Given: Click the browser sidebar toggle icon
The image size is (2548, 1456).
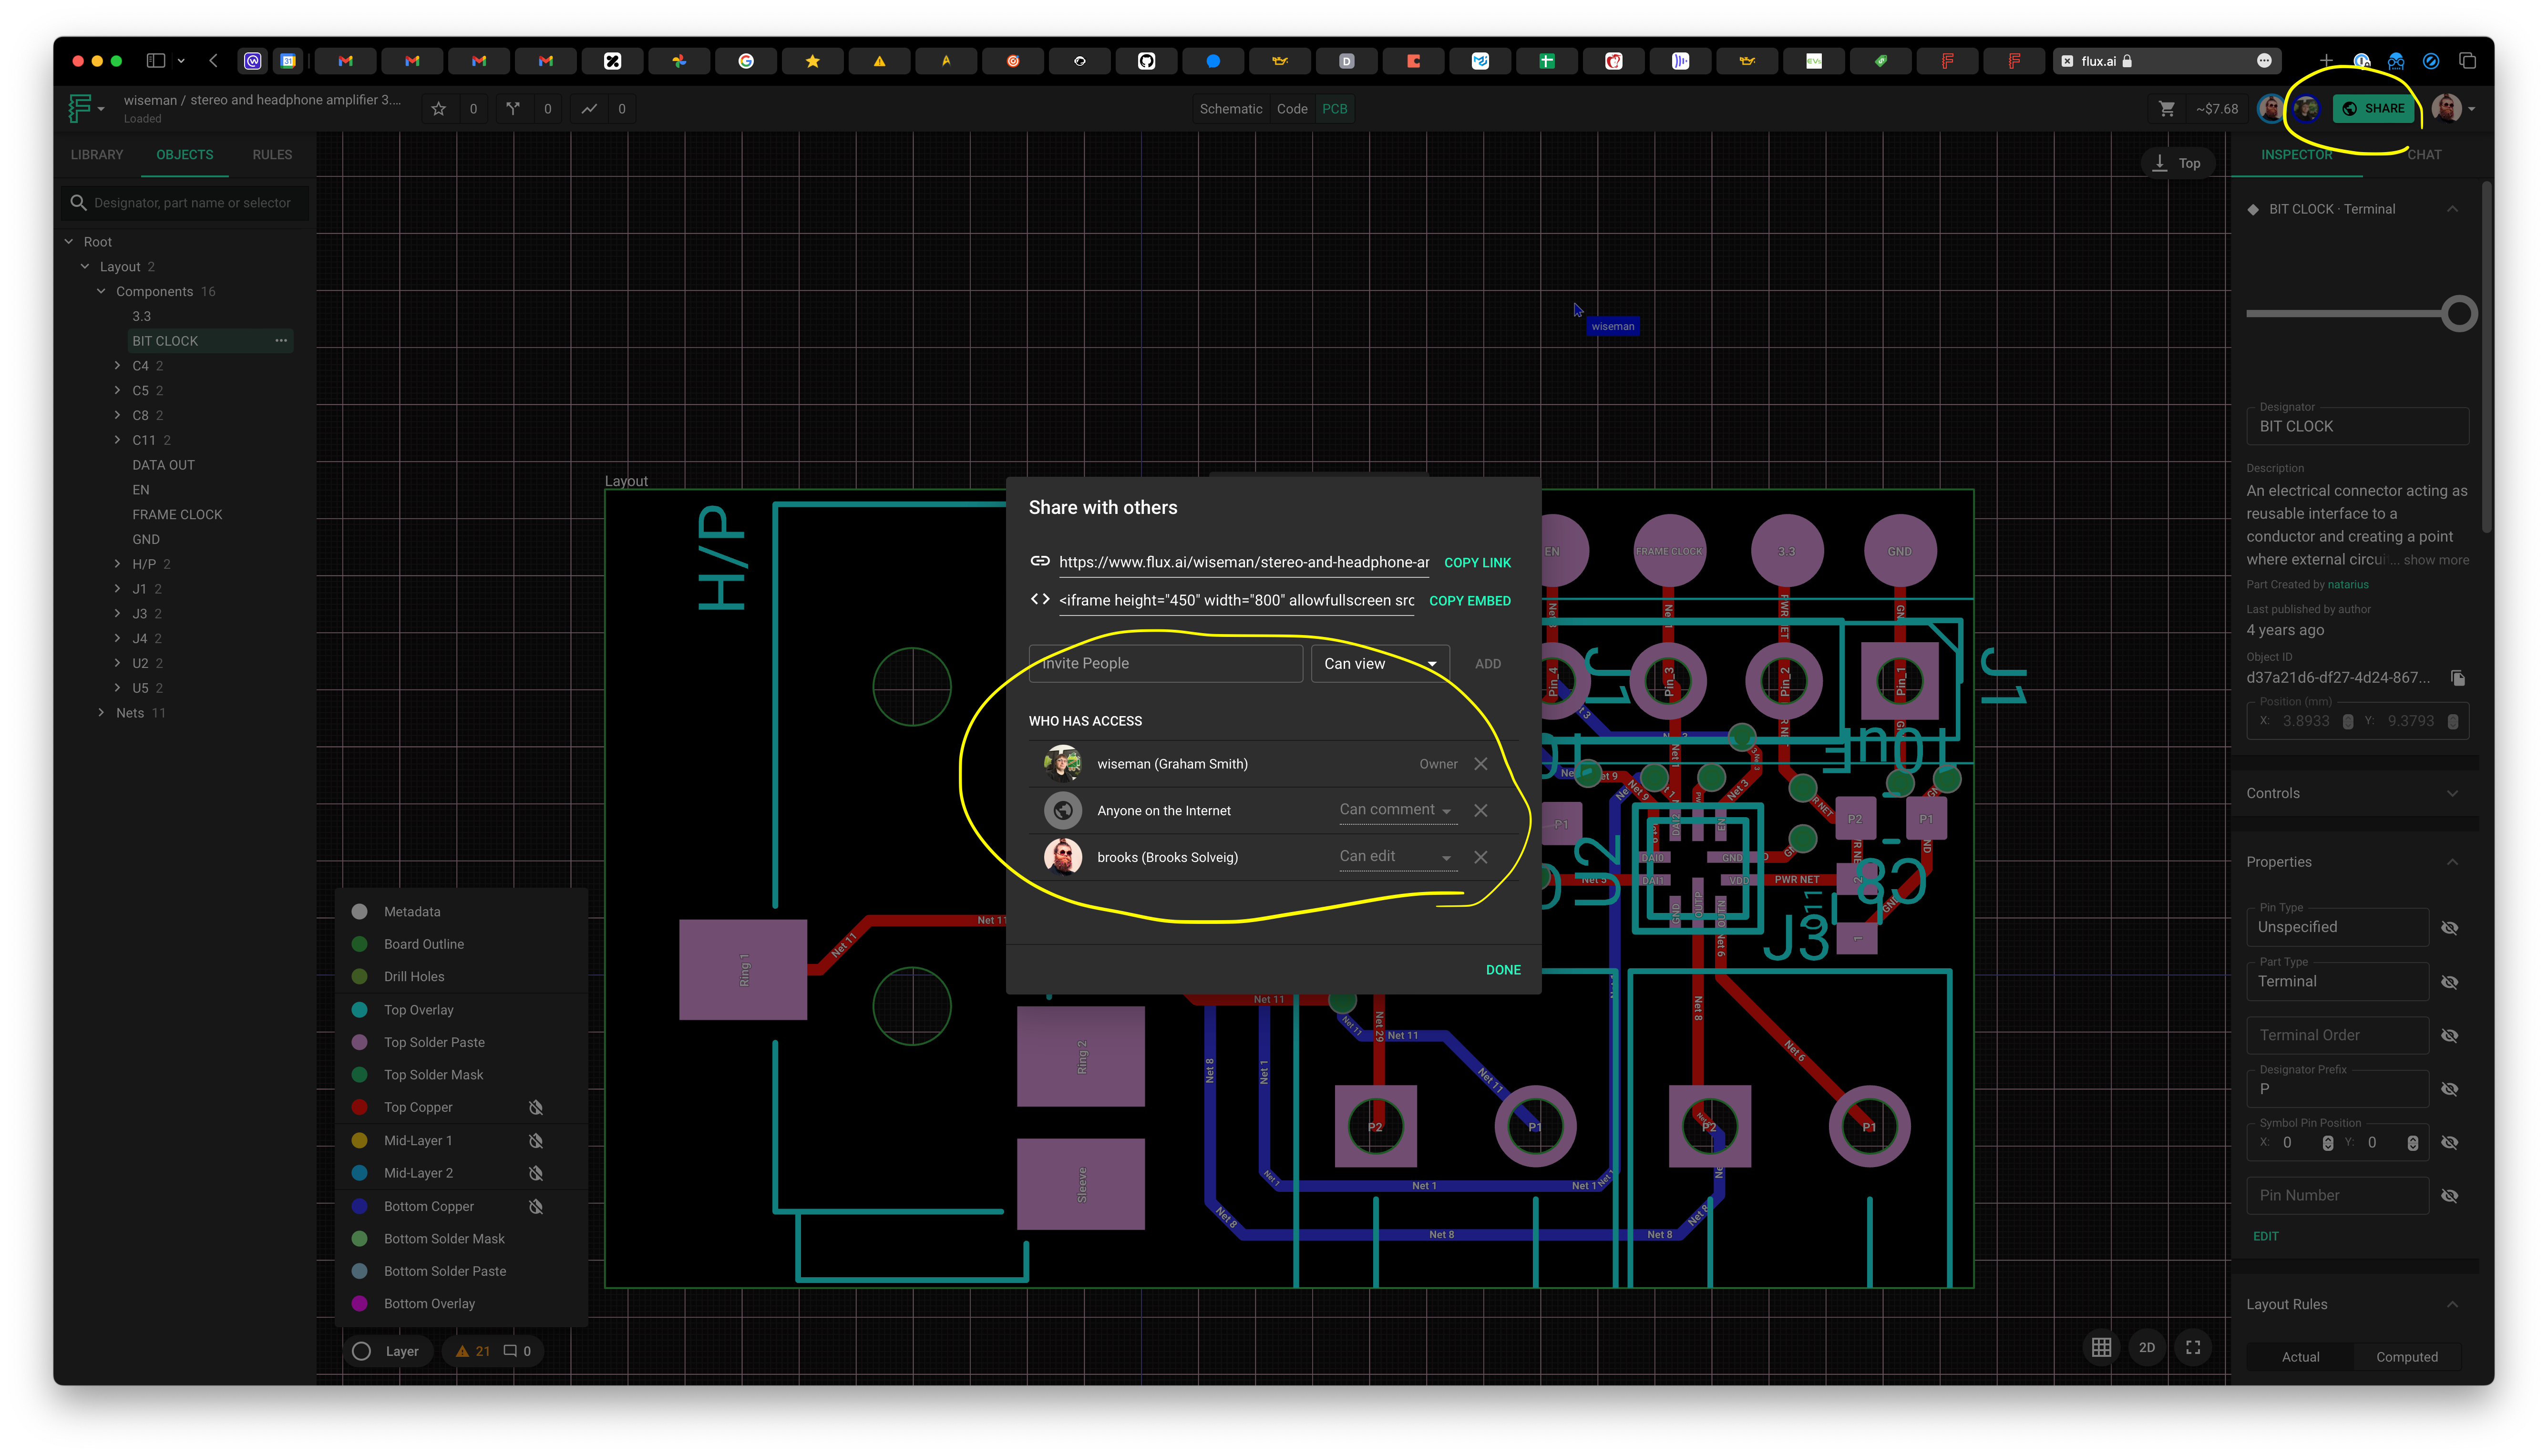Looking at the screenshot, I should pos(155,61).
